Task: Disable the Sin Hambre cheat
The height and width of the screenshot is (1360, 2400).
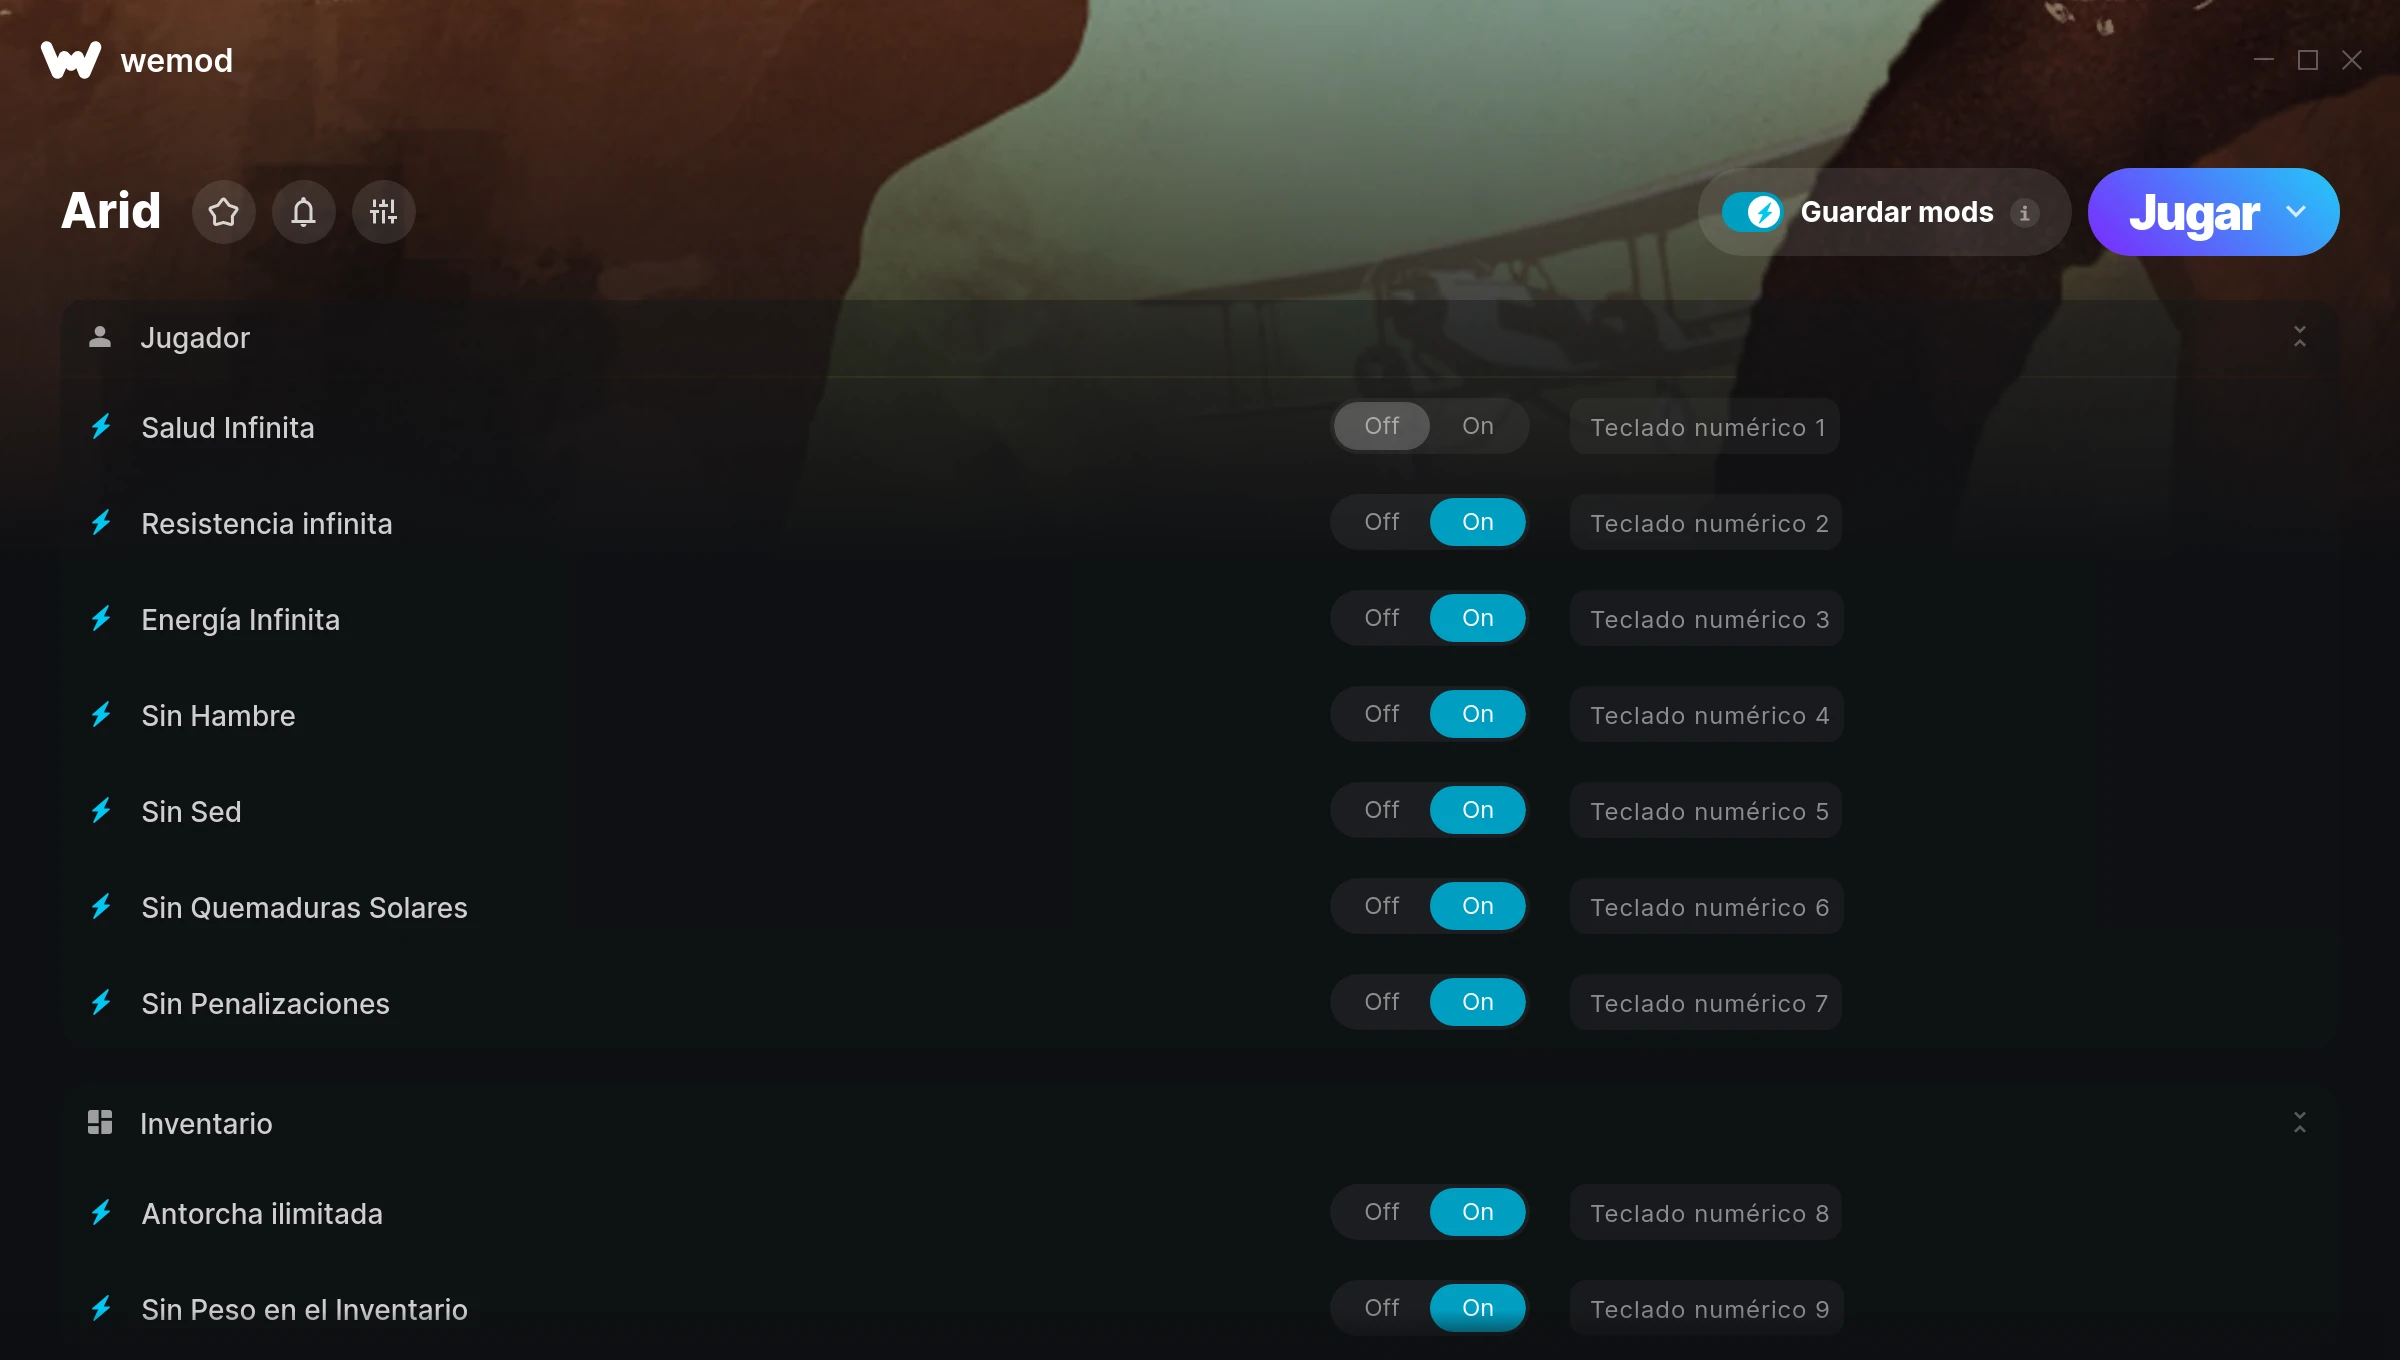Action: coord(1382,714)
